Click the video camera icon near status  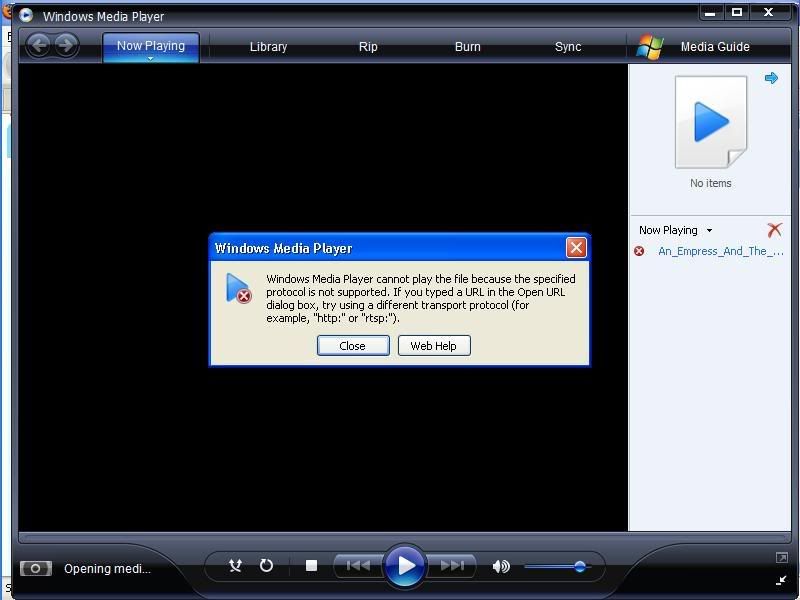(x=36, y=568)
